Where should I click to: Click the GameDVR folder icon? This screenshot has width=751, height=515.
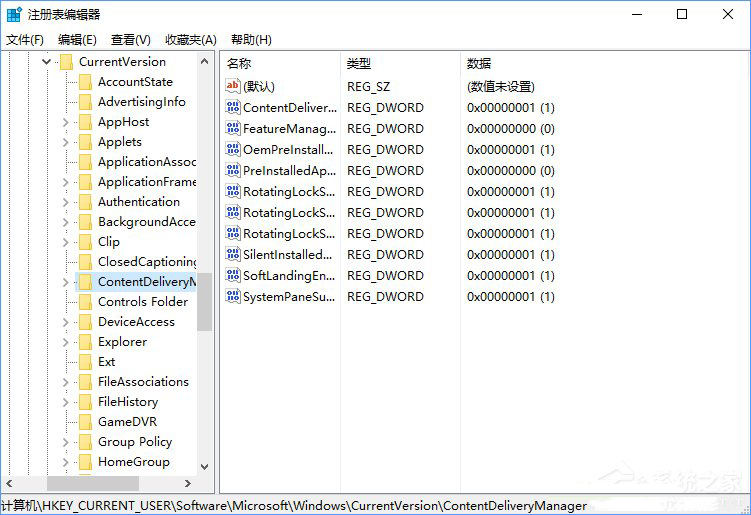coord(85,422)
